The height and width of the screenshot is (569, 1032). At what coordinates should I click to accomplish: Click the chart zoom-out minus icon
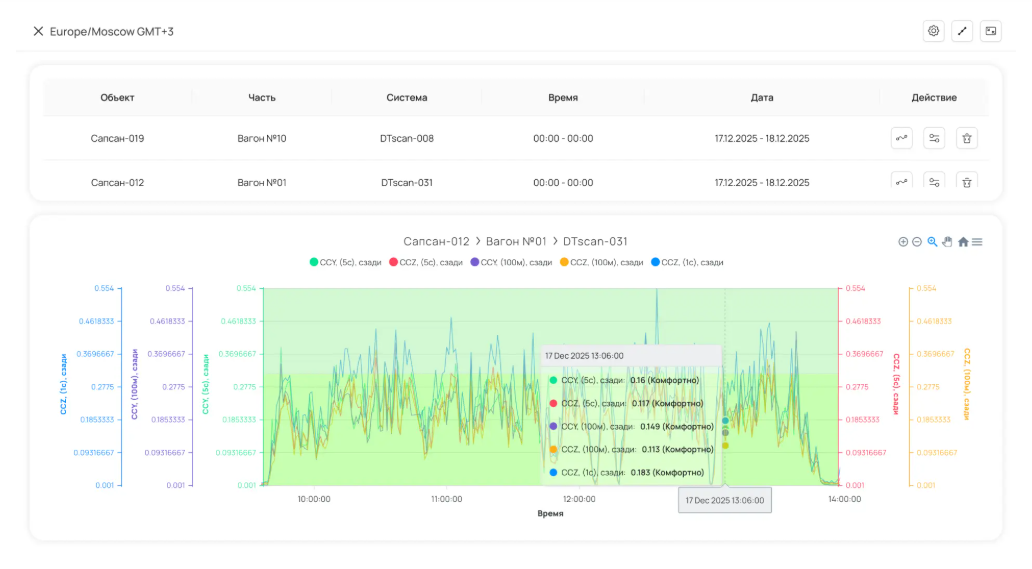917,242
